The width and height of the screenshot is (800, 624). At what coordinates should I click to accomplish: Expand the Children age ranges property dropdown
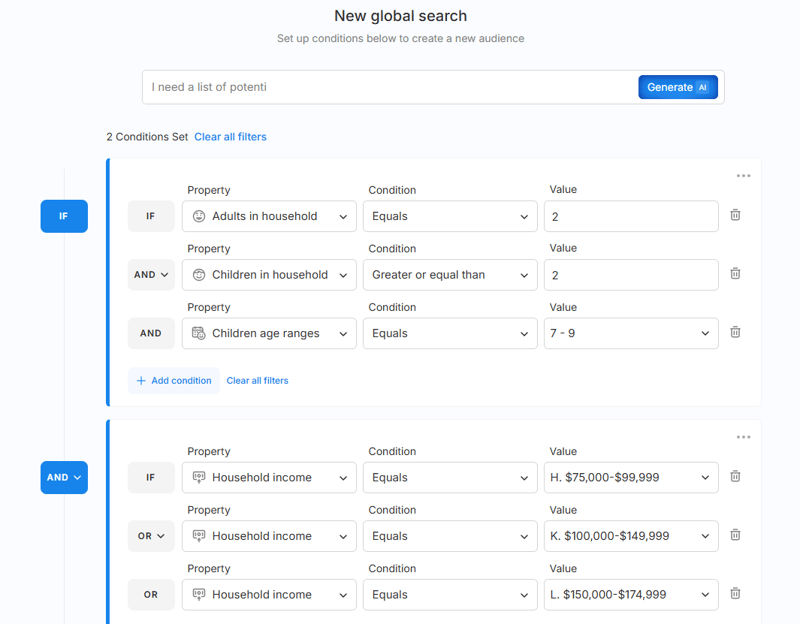coord(269,333)
